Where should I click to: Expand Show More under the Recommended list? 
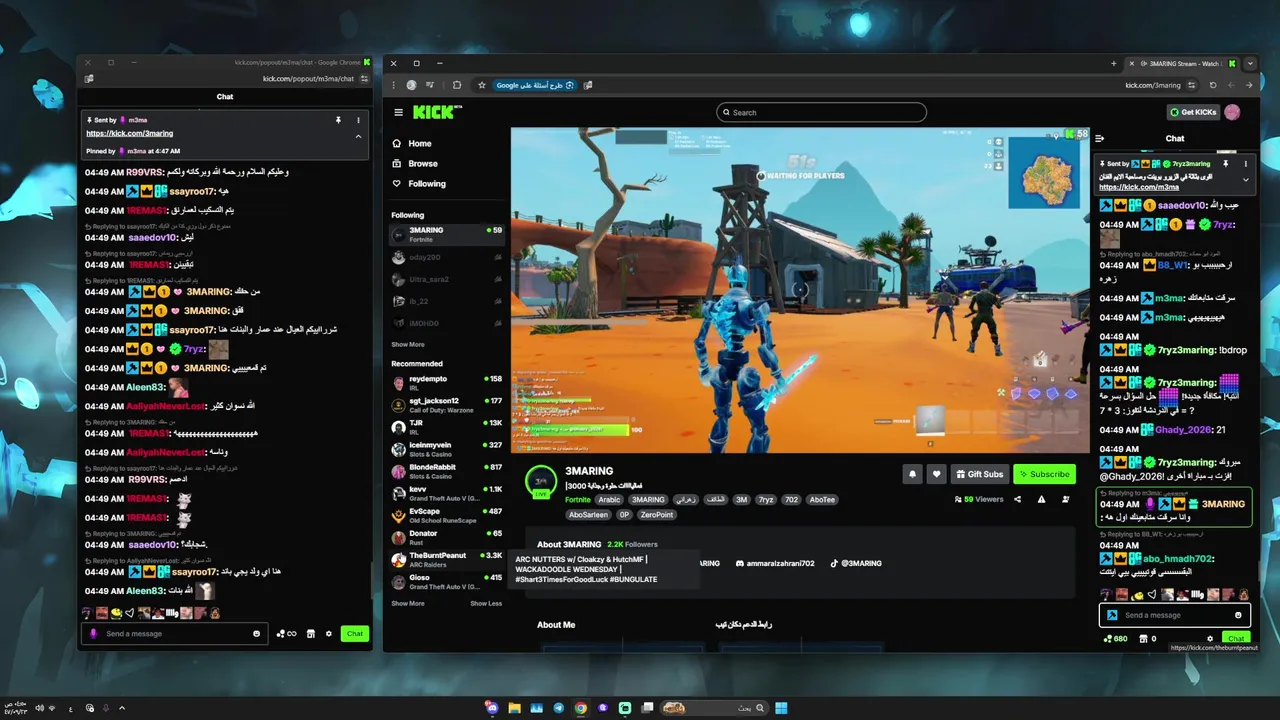(x=407, y=603)
